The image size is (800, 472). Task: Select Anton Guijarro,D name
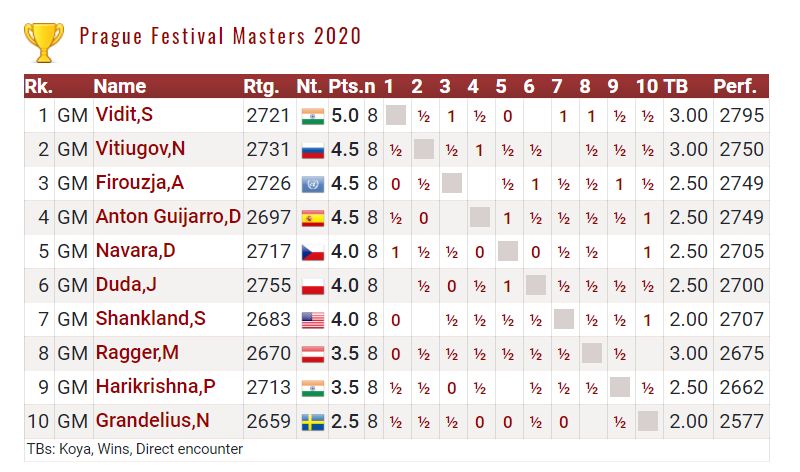click(x=168, y=217)
